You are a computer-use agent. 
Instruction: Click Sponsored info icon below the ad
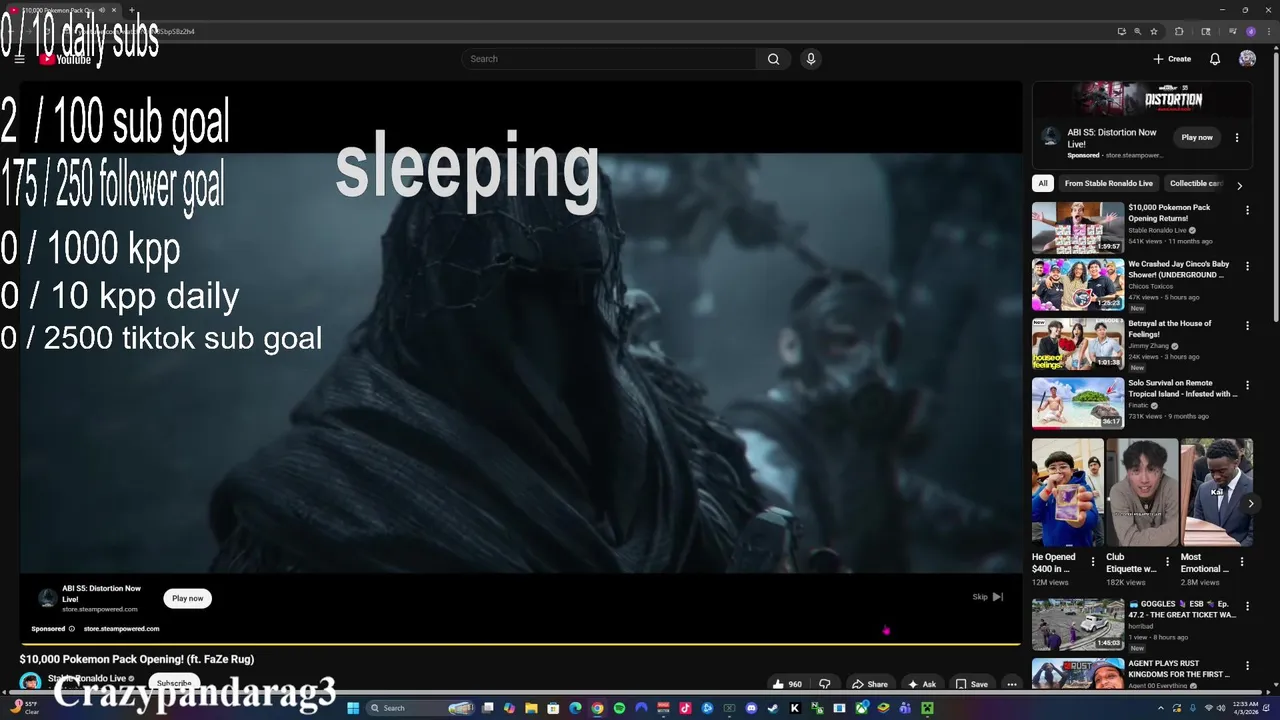(71, 629)
